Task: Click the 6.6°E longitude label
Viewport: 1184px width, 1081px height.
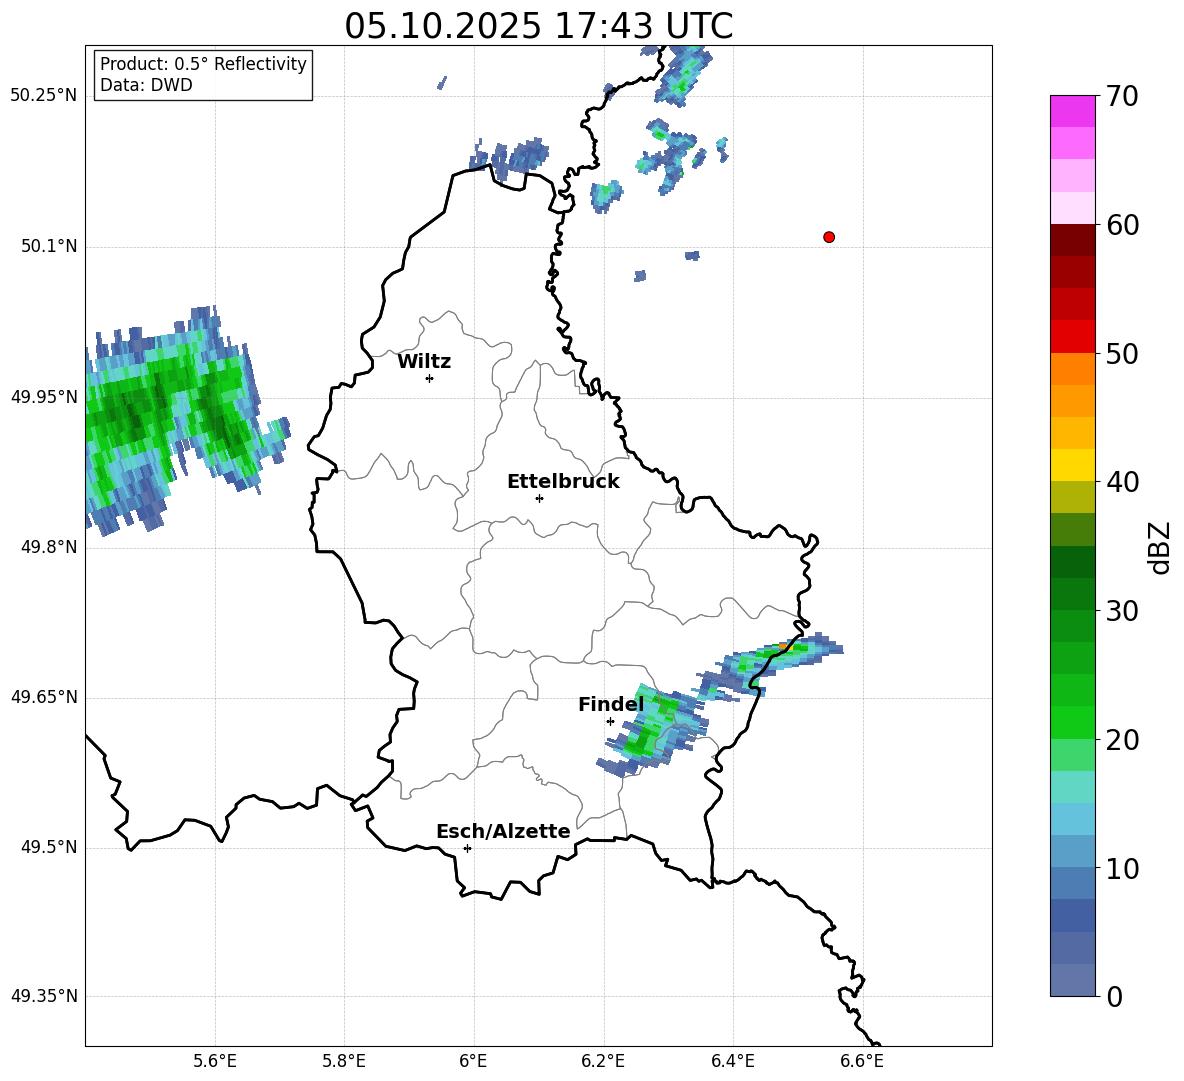Action: 862,1061
